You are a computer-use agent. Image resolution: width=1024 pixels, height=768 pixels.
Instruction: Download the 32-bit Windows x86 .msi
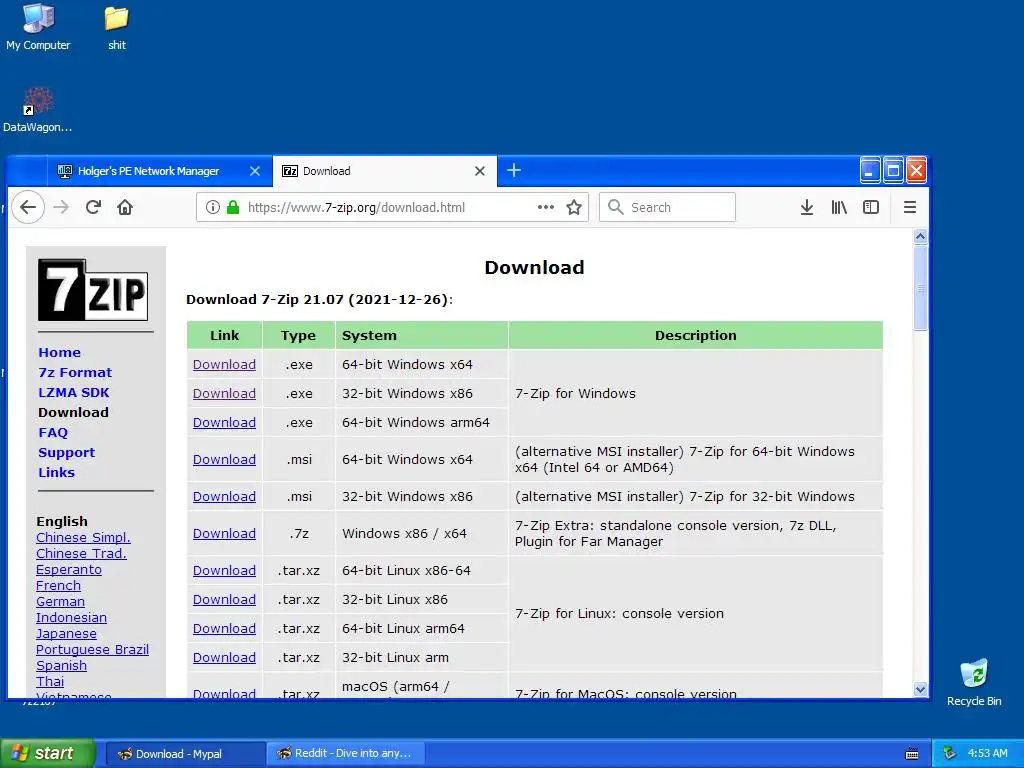pyautogui.click(x=224, y=496)
